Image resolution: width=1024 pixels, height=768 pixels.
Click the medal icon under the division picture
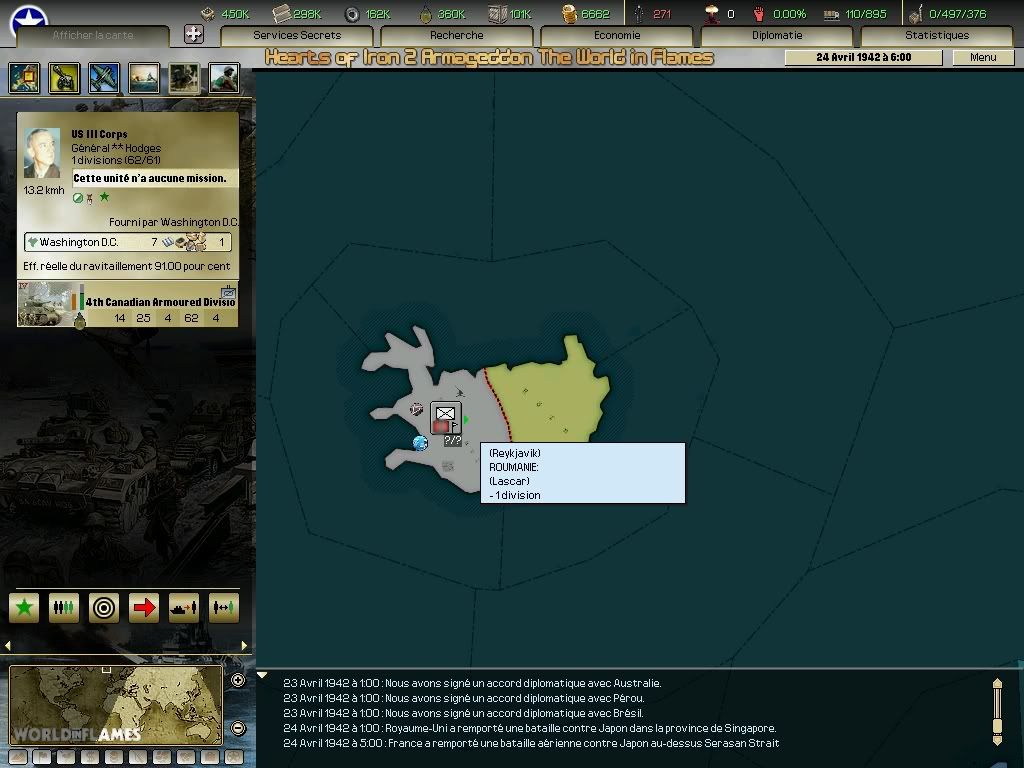(x=80, y=321)
